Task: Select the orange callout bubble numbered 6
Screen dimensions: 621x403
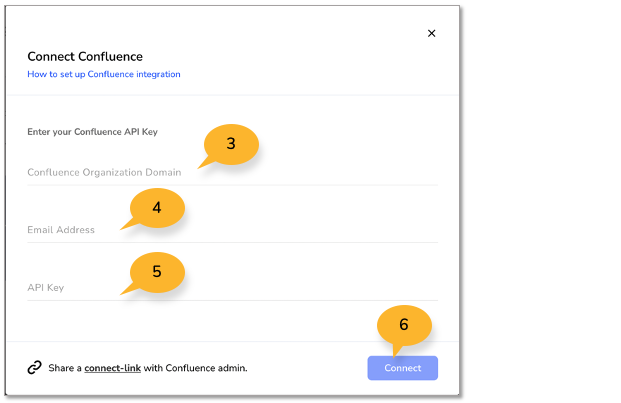Action: click(404, 326)
